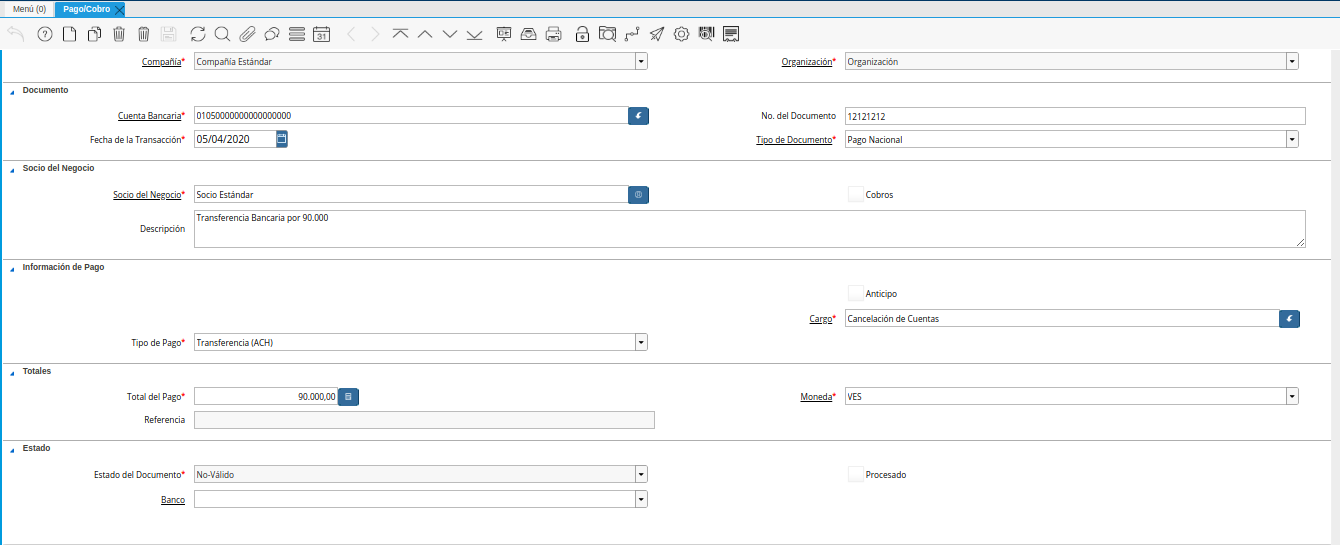1340x546 pixels.
Task: Click the Descripción text area
Action: click(x=748, y=228)
